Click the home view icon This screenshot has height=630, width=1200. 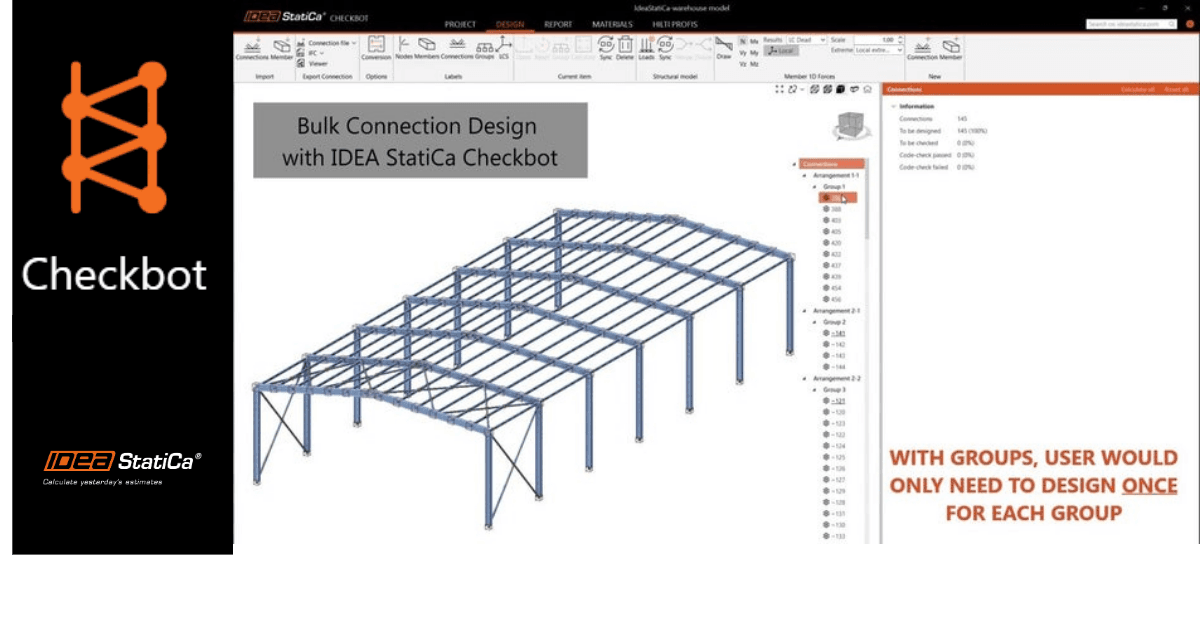tap(867, 89)
